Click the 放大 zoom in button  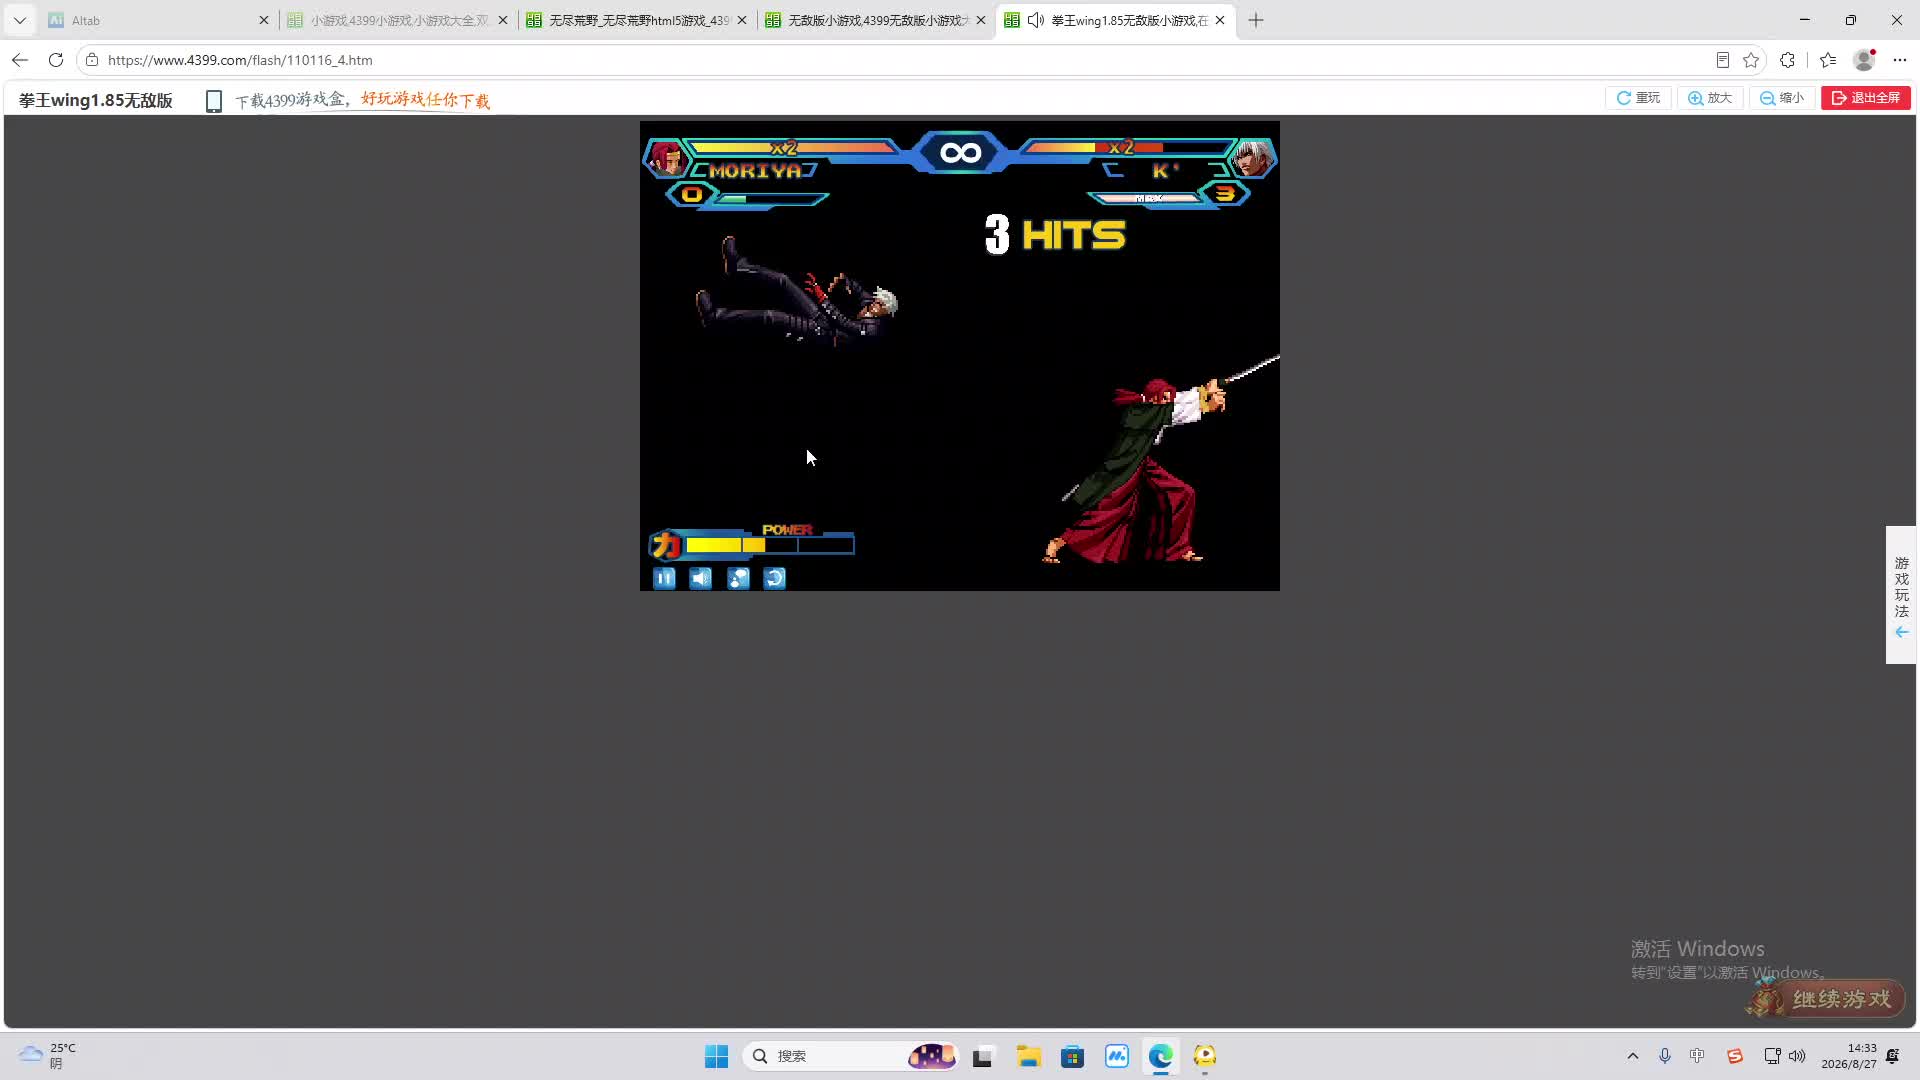pyautogui.click(x=1710, y=98)
